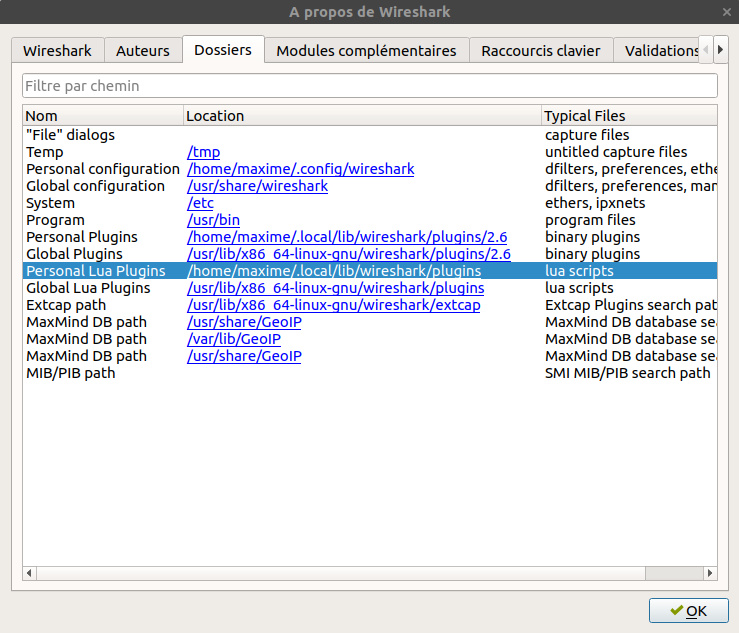This screenshot has height=633, width=739.
Task: Open the /tmp link
Action: [x=204, y=152]
